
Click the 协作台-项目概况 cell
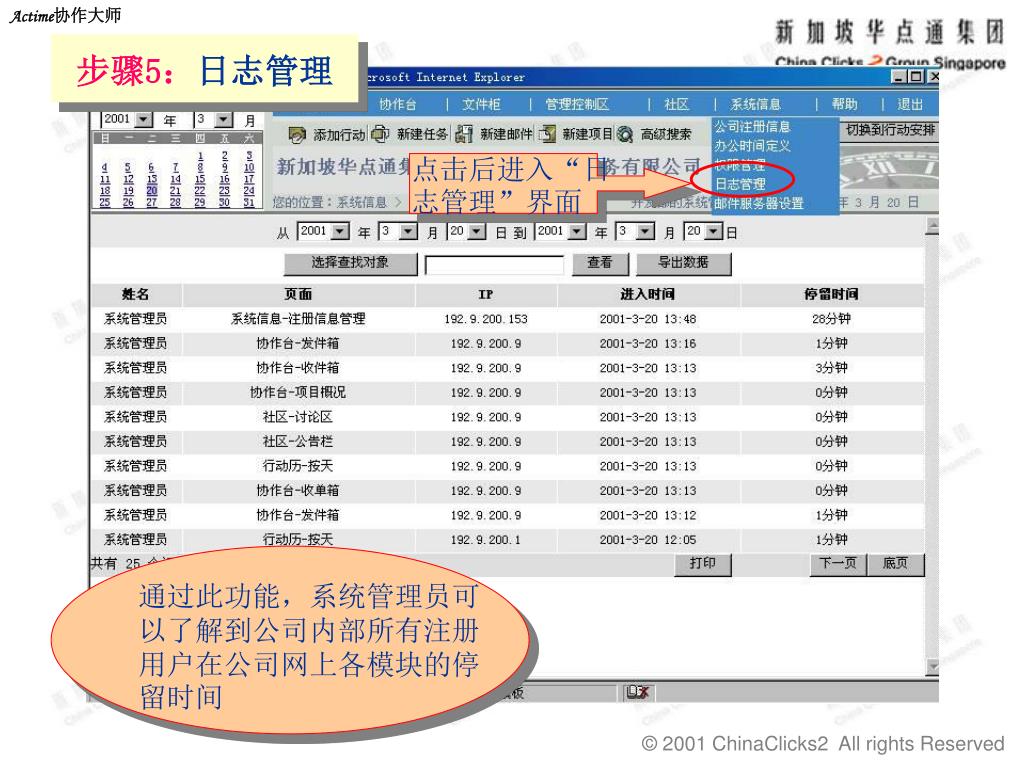click(x=298, y=392)
